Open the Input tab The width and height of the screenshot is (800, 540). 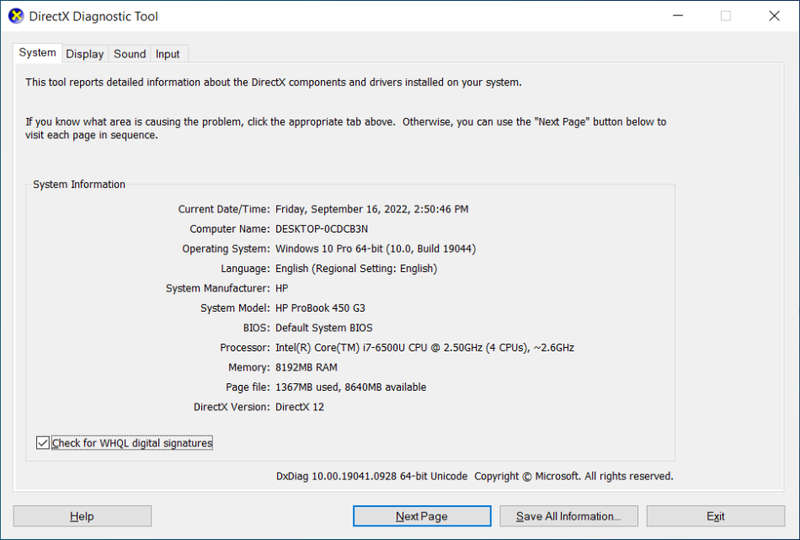click(167, 54)
